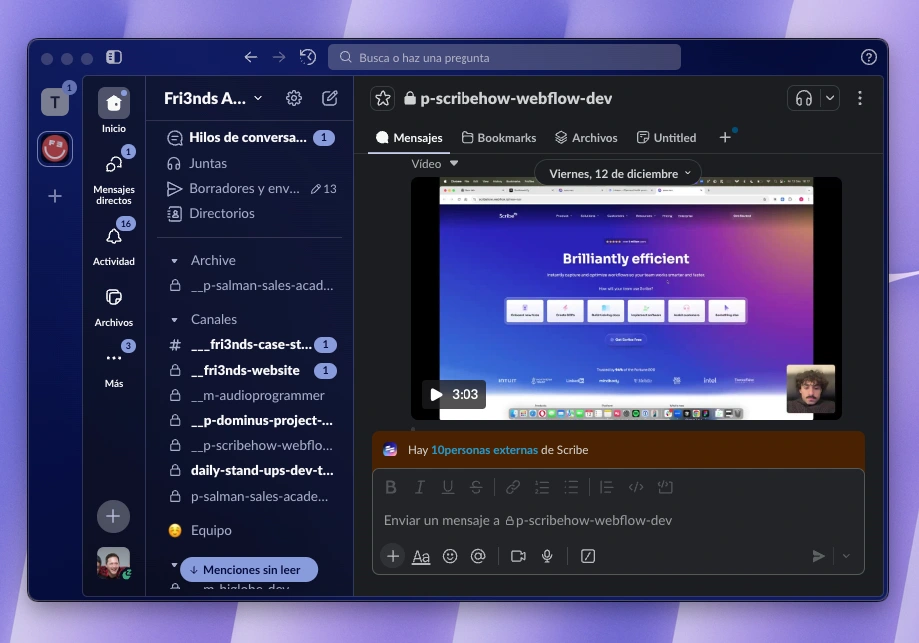Viewport: 919px width, 643px height.
Task: Insert a code block
Action: tap(665, 487)
